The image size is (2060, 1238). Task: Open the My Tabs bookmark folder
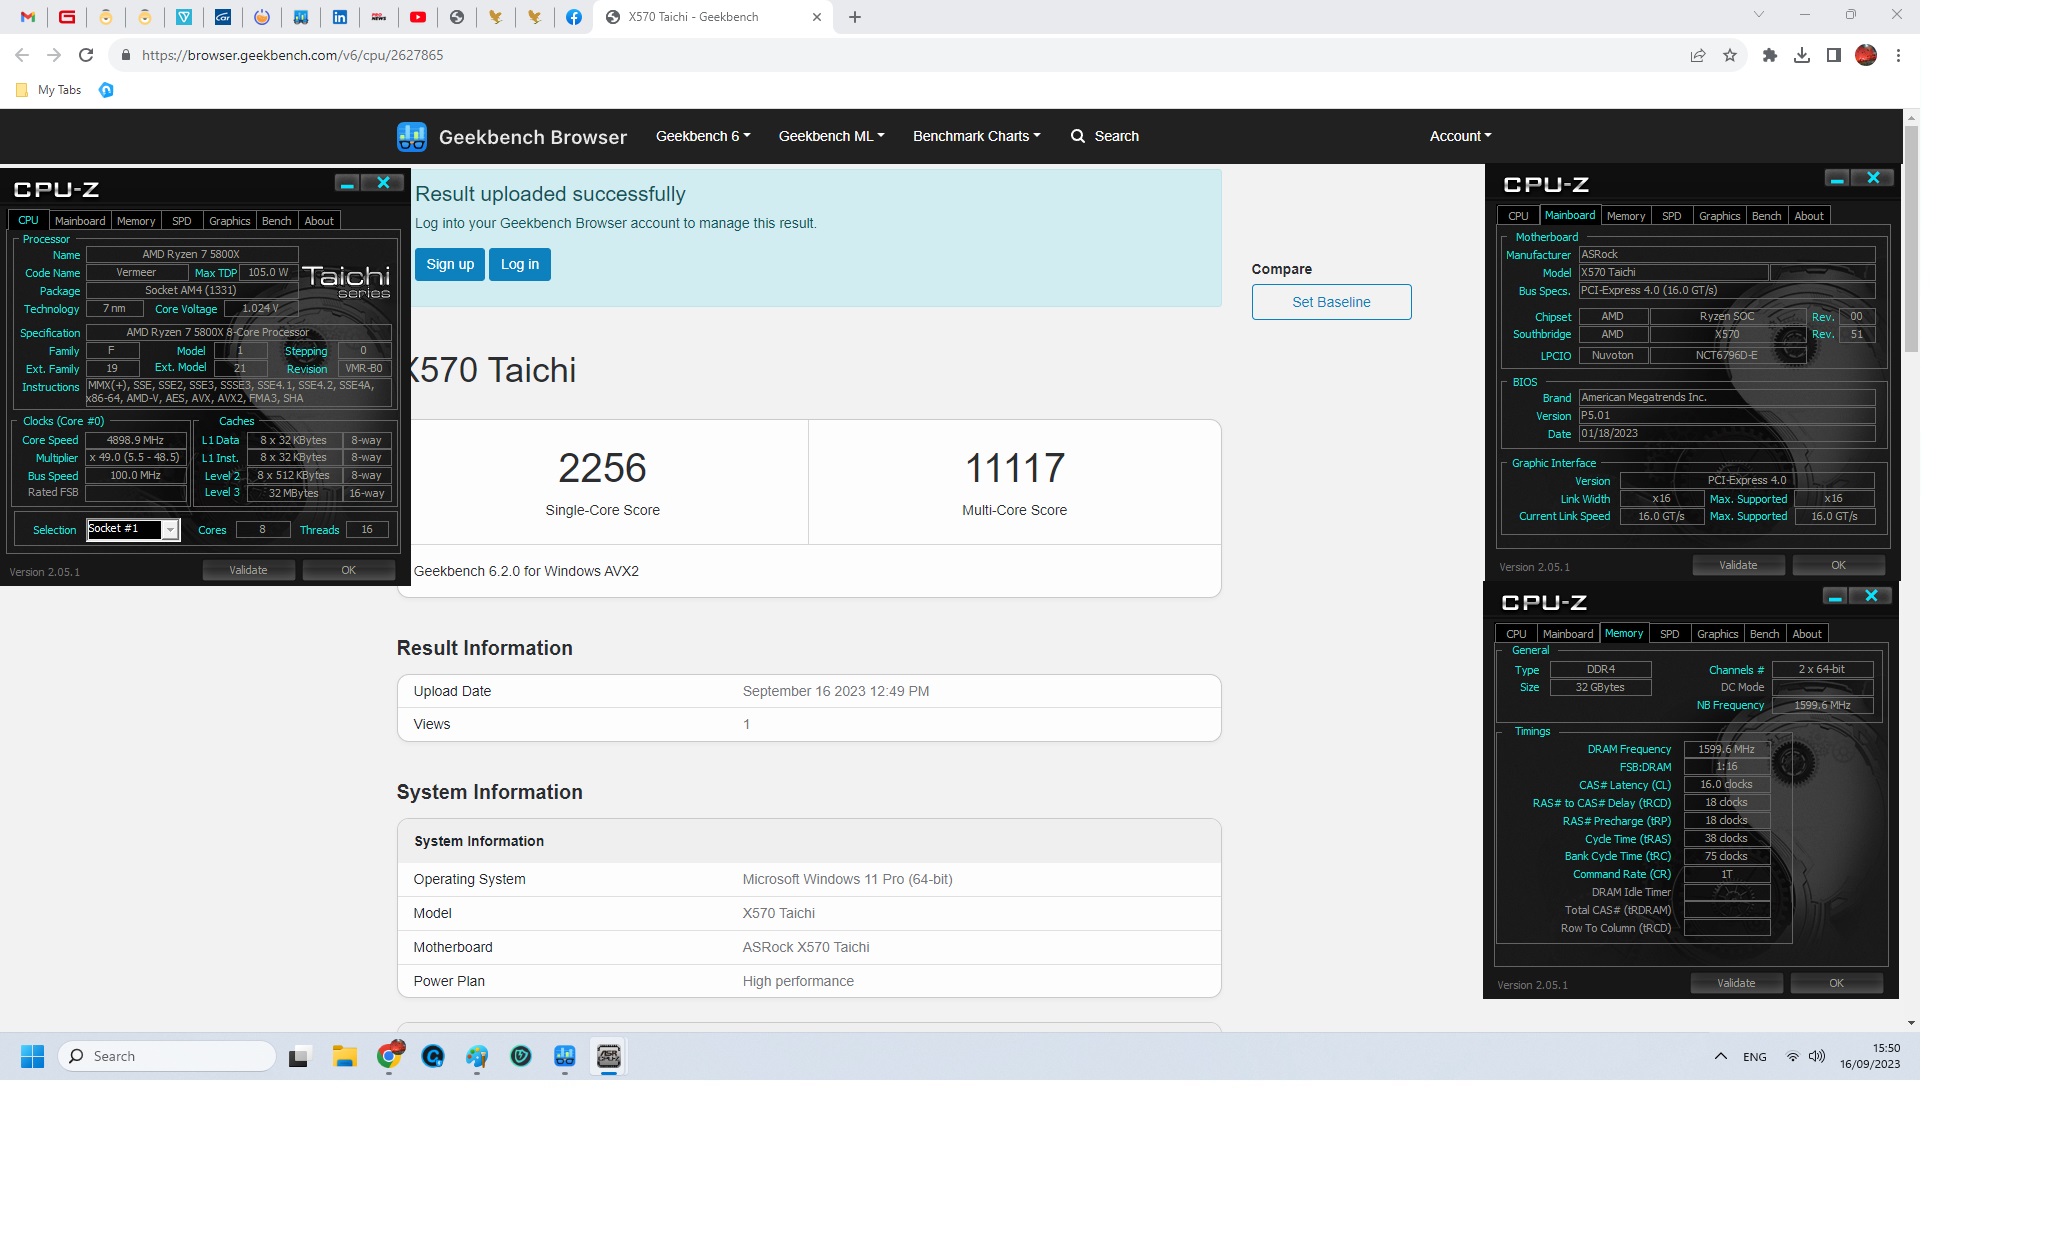click(x=49, y=90)
